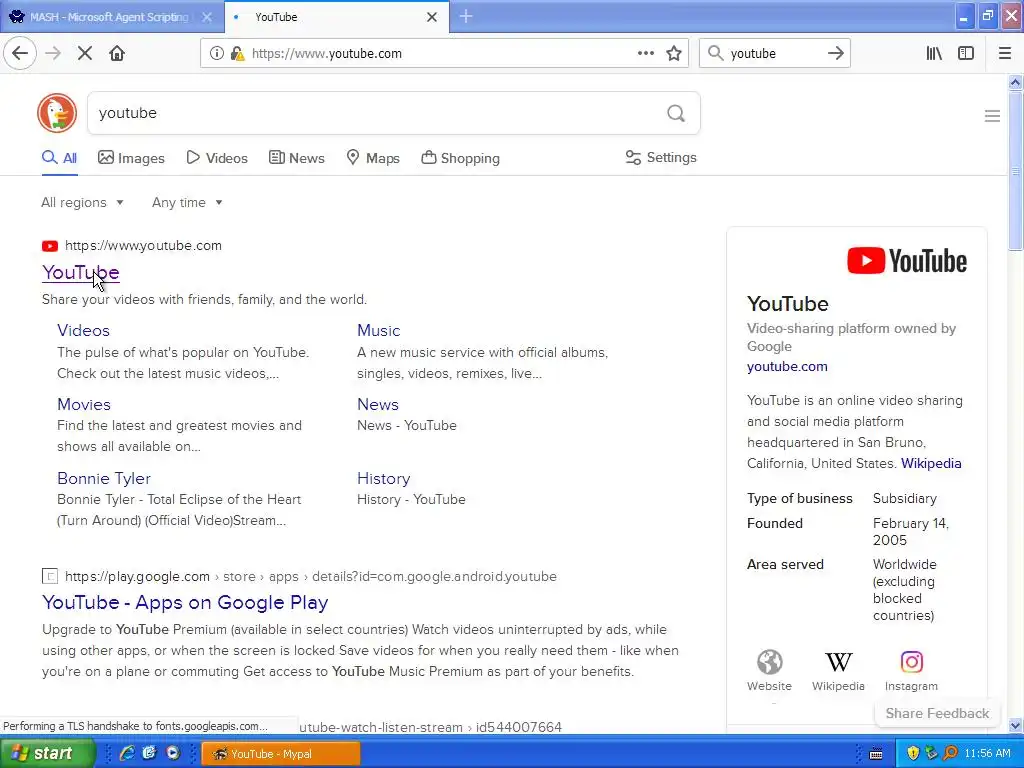Image resolution: width=1024 pixels, height=768 pixels.
Task: Stop loading the page with the X button
Action: (x=85, y=53)
